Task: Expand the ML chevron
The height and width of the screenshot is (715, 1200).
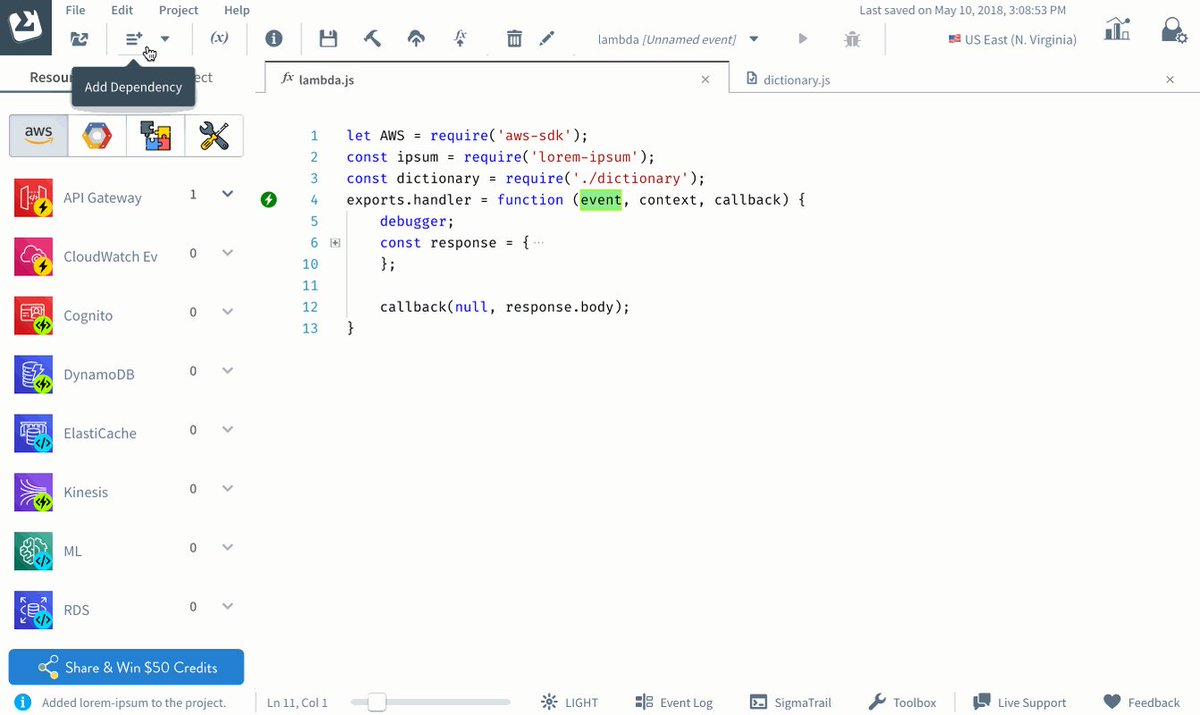Action: pos(227,548)
